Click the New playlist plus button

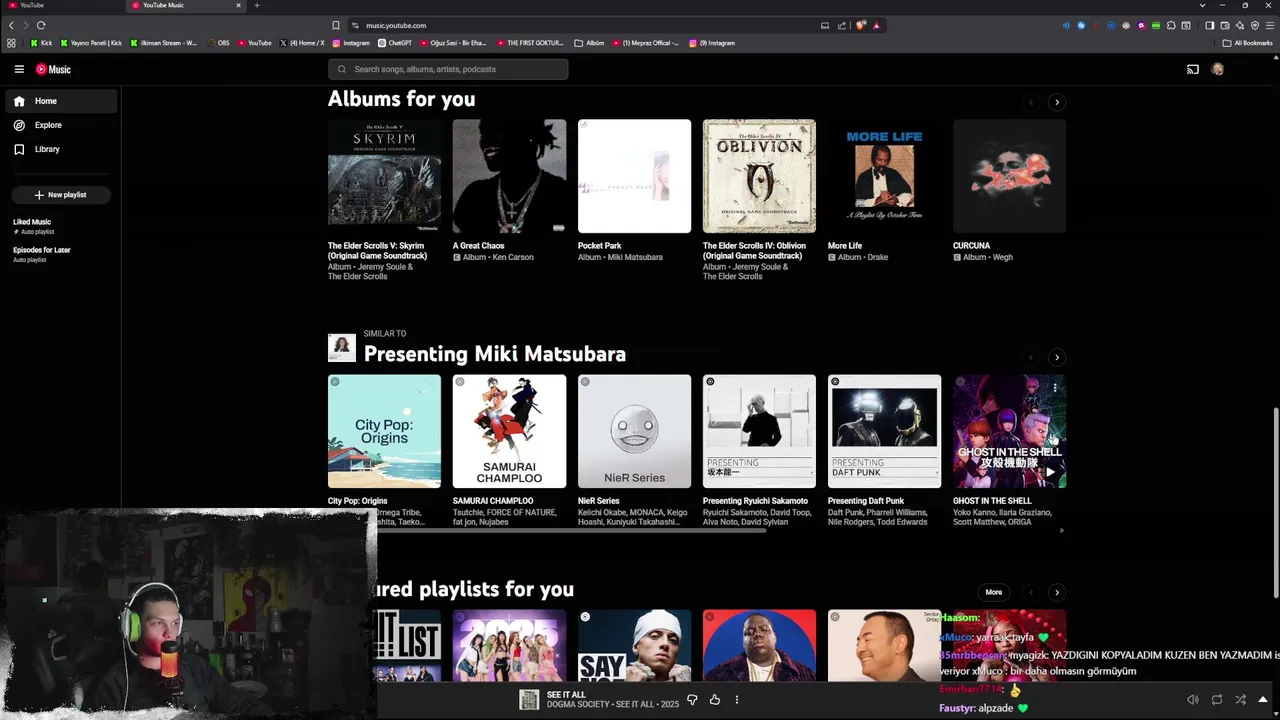[x=61, y=195]
